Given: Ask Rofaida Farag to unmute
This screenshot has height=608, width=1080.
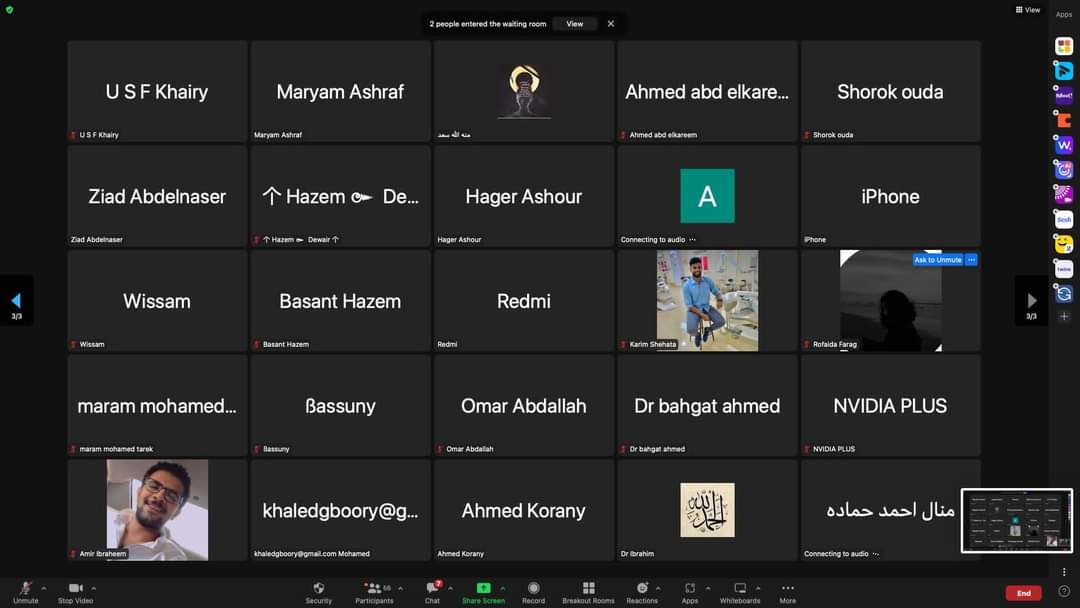Looking at the screenshot, I should (x=937, y=260).
